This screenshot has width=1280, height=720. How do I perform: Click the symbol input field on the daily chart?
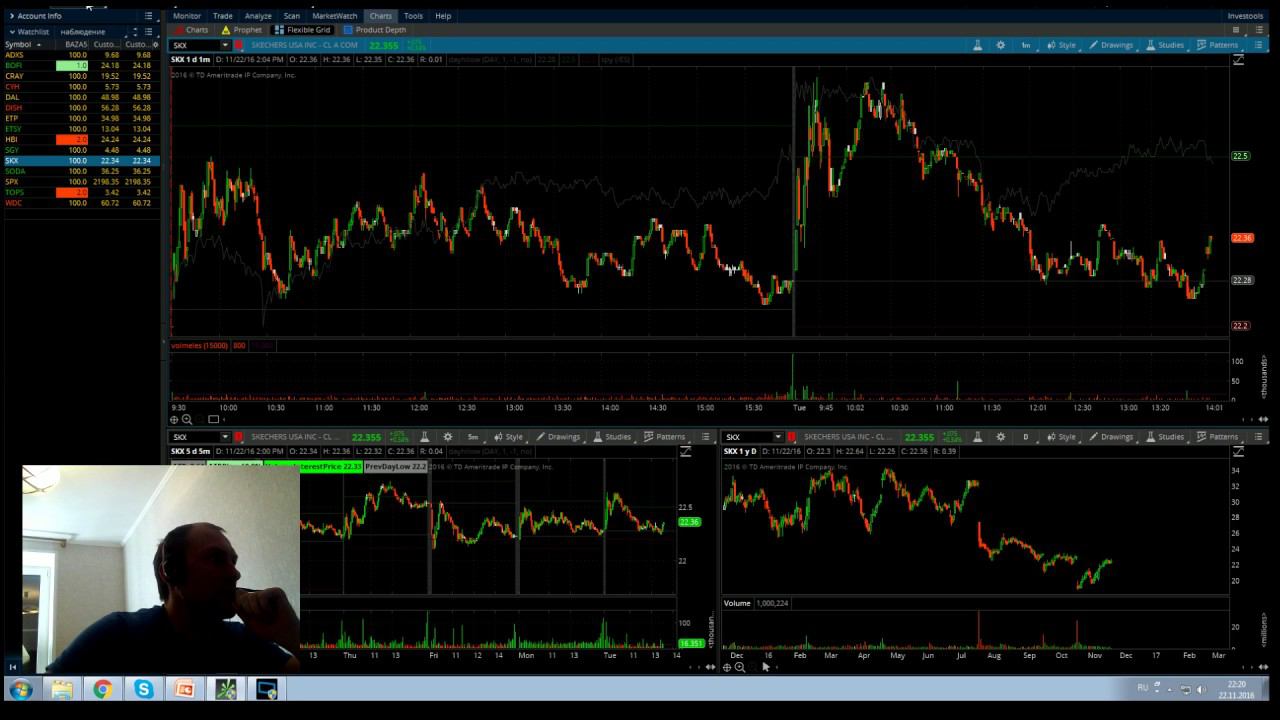coord(748,437)
